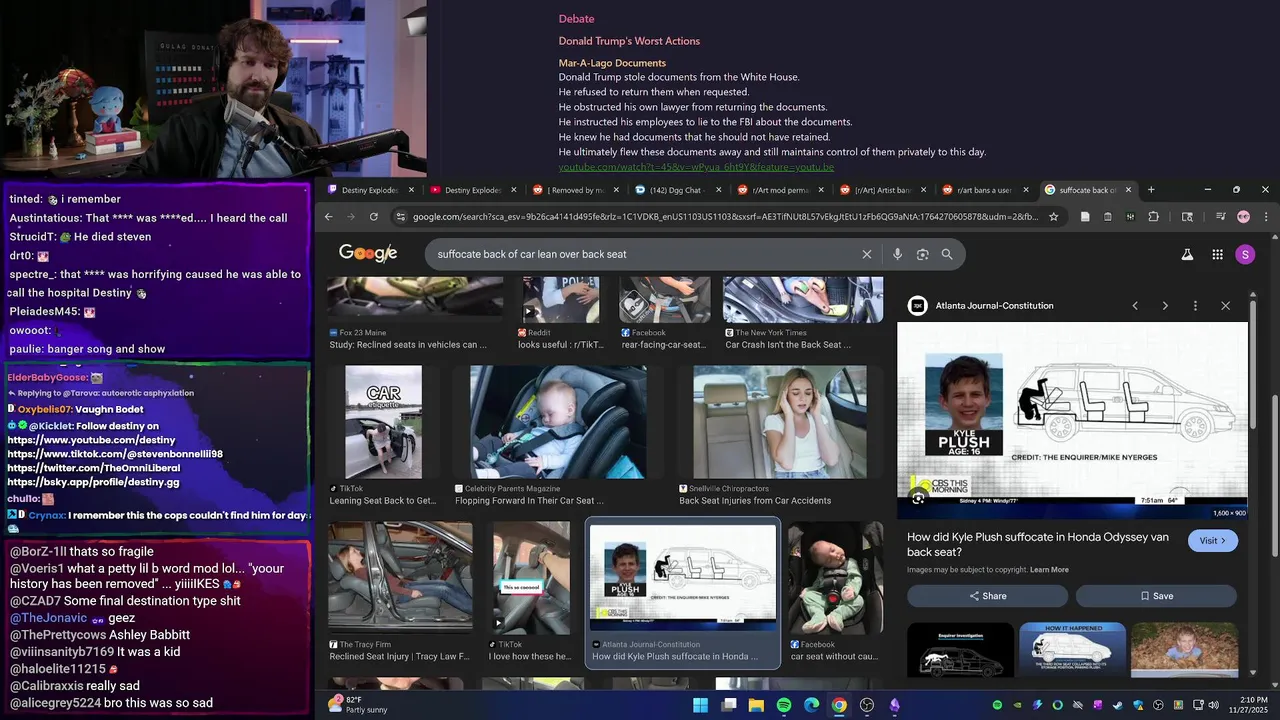Click Atlanta Journal-Constitution source name in panel
The height and width of the screenshot is (720, 1280).
pos(994,306)
